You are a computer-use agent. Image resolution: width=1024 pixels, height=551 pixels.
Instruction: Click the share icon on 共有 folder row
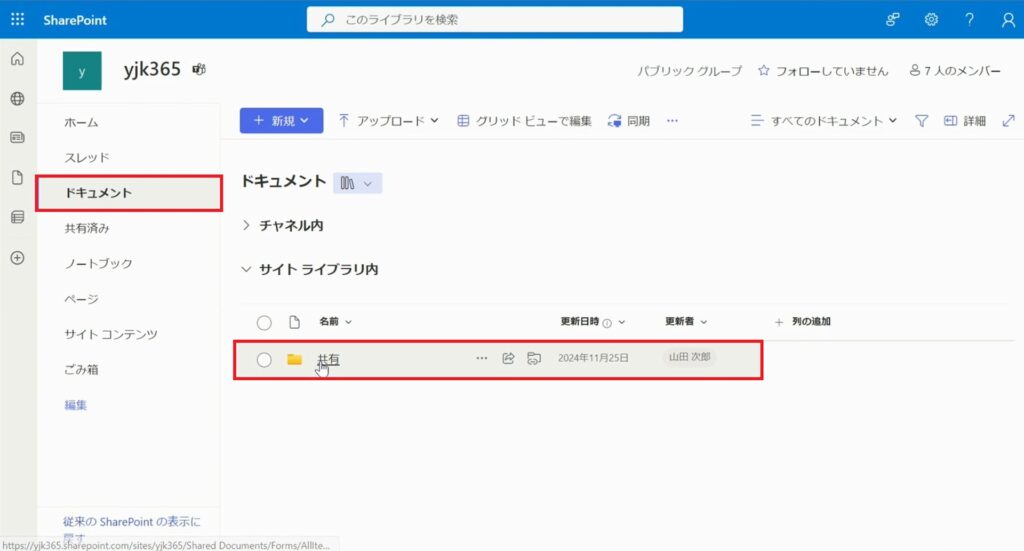pos(508,359)
